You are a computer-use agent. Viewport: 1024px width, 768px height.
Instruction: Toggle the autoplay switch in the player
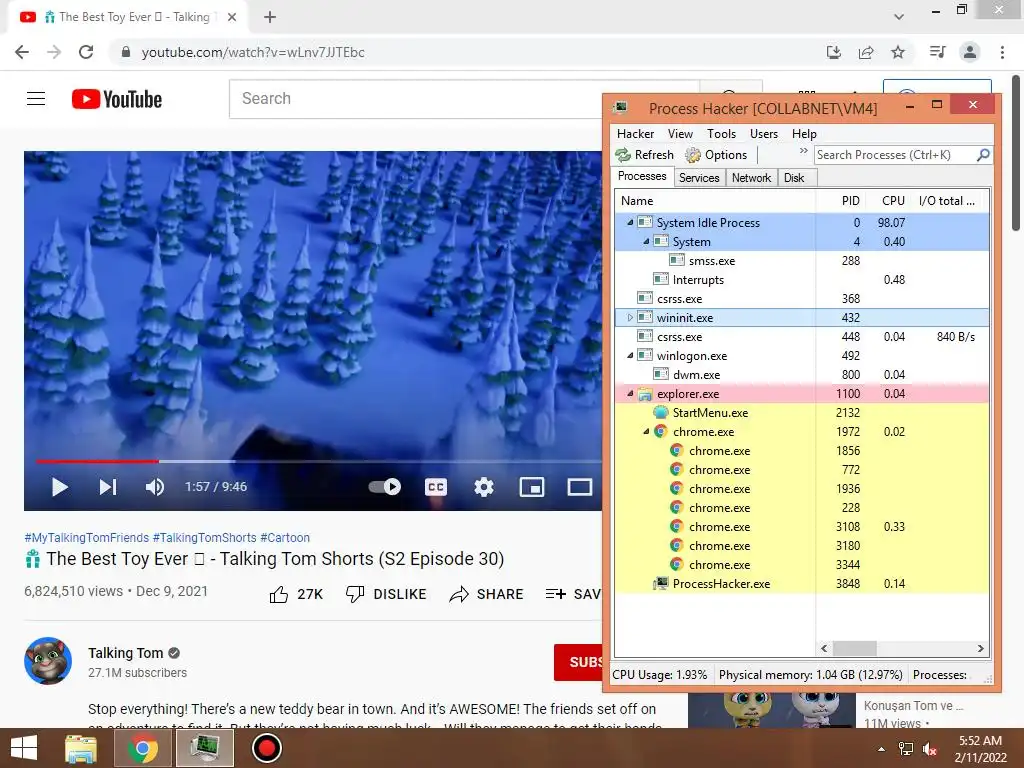point(385,487)
